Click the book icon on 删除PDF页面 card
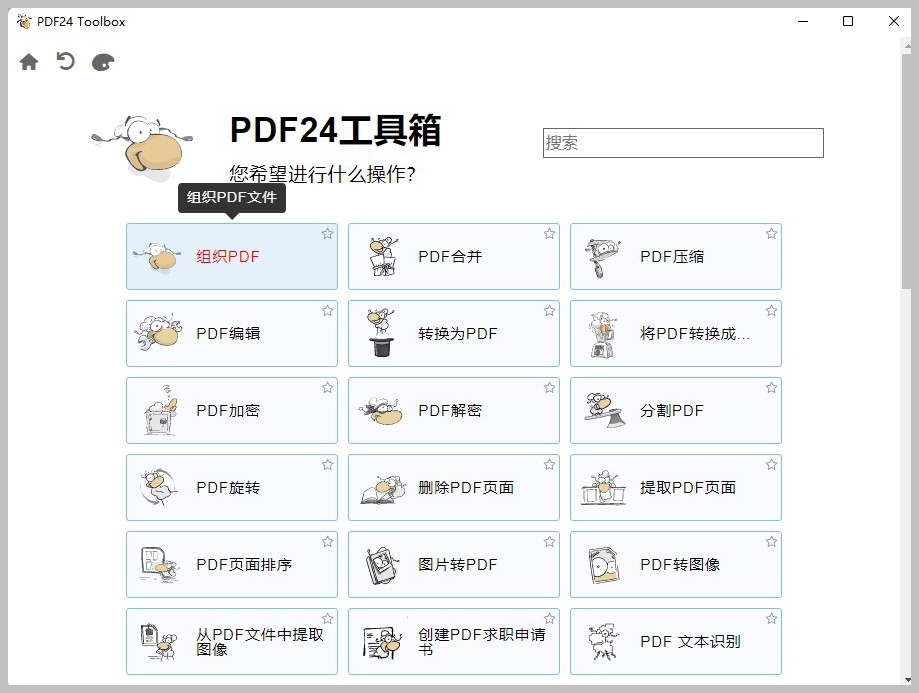The image size is (919, 693). tap(383, 490)
